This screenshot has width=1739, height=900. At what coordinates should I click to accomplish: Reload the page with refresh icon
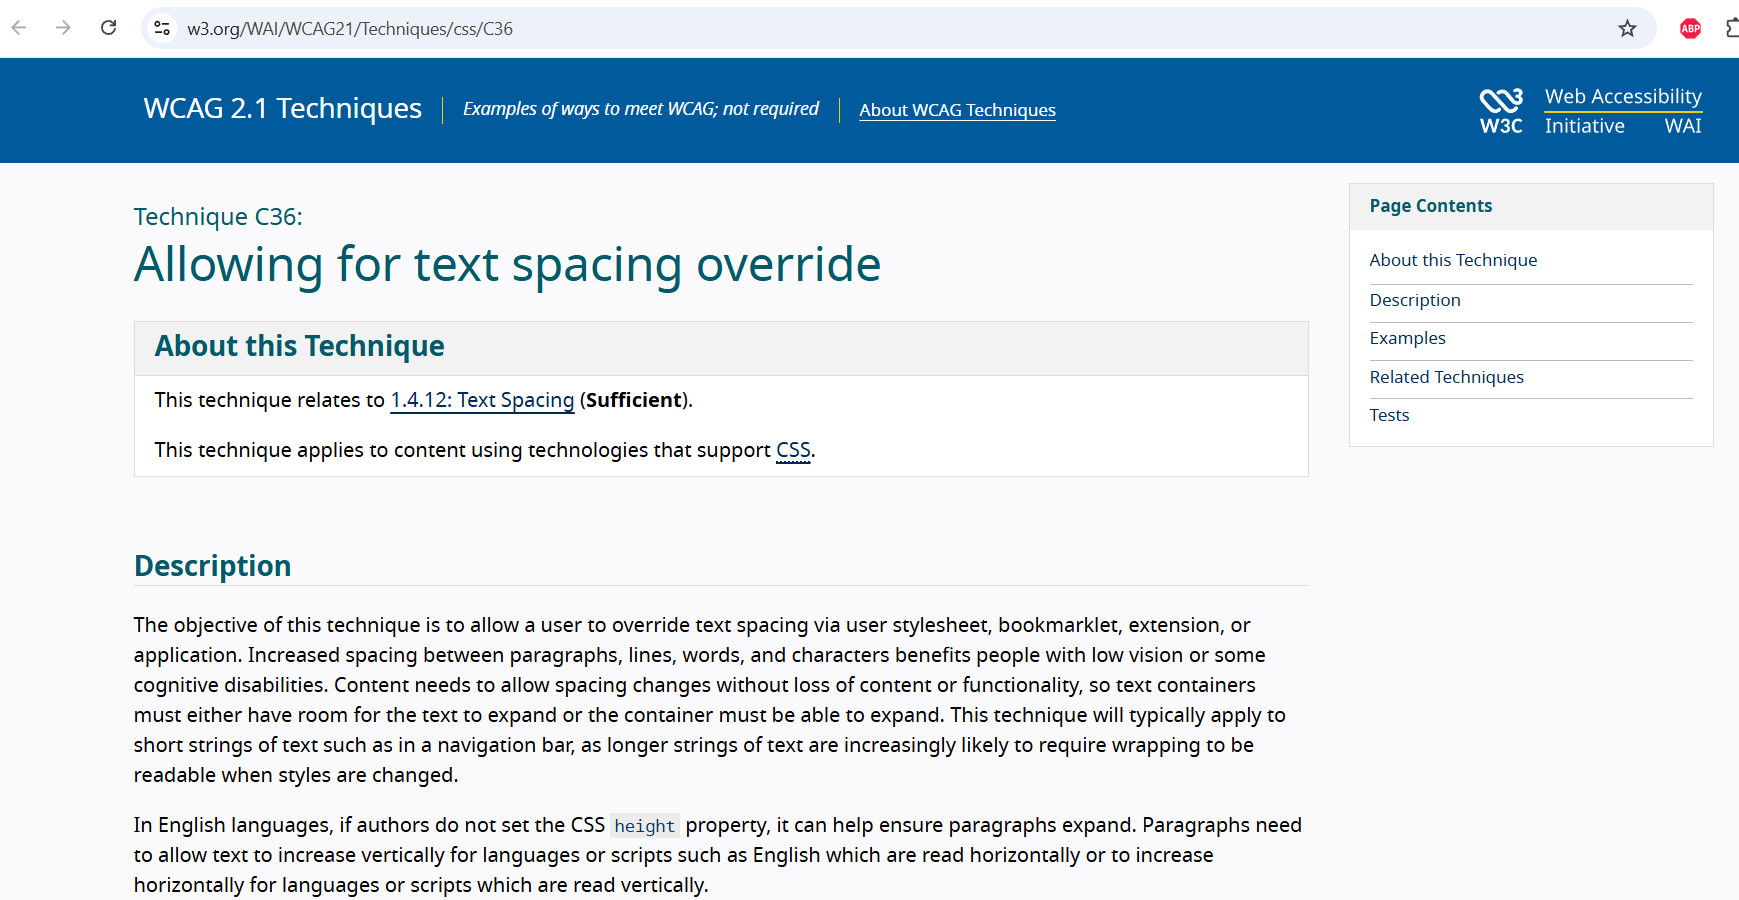[108, 28]
